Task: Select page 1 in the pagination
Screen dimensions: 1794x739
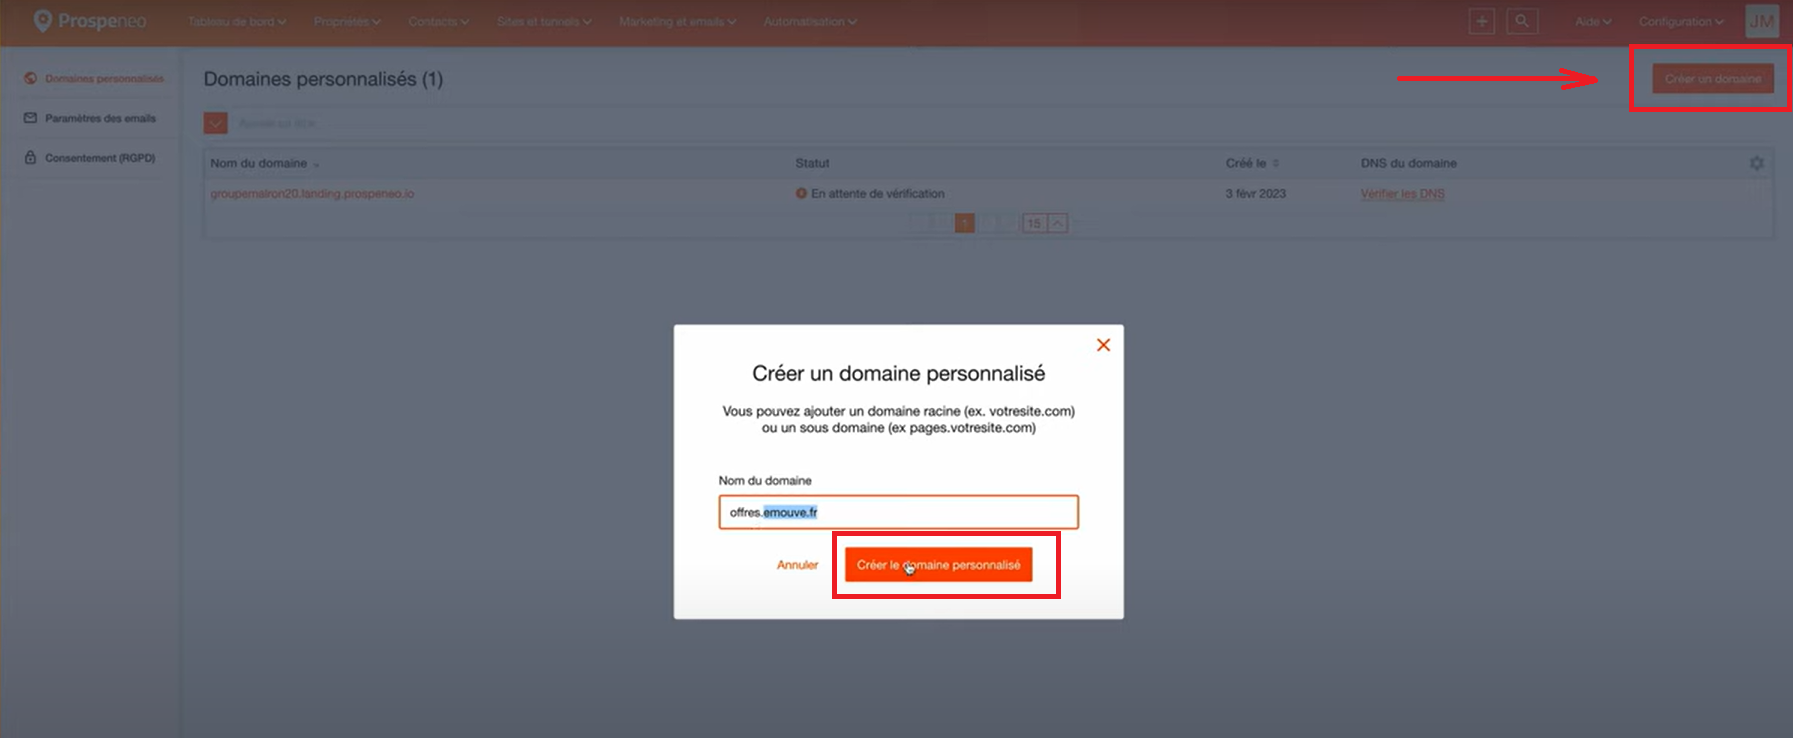Action: click(x=964, y=223)
